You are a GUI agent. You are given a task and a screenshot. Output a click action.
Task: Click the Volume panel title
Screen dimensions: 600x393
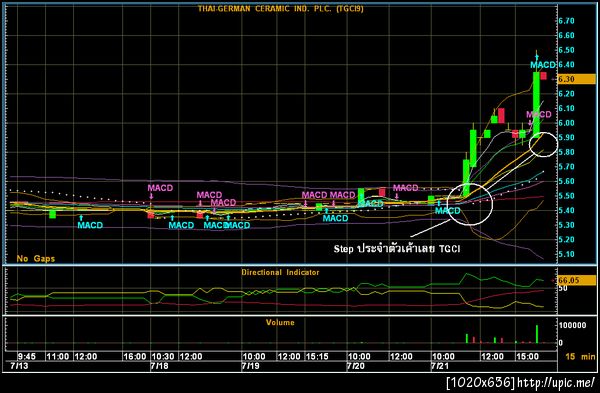point(280,323)
